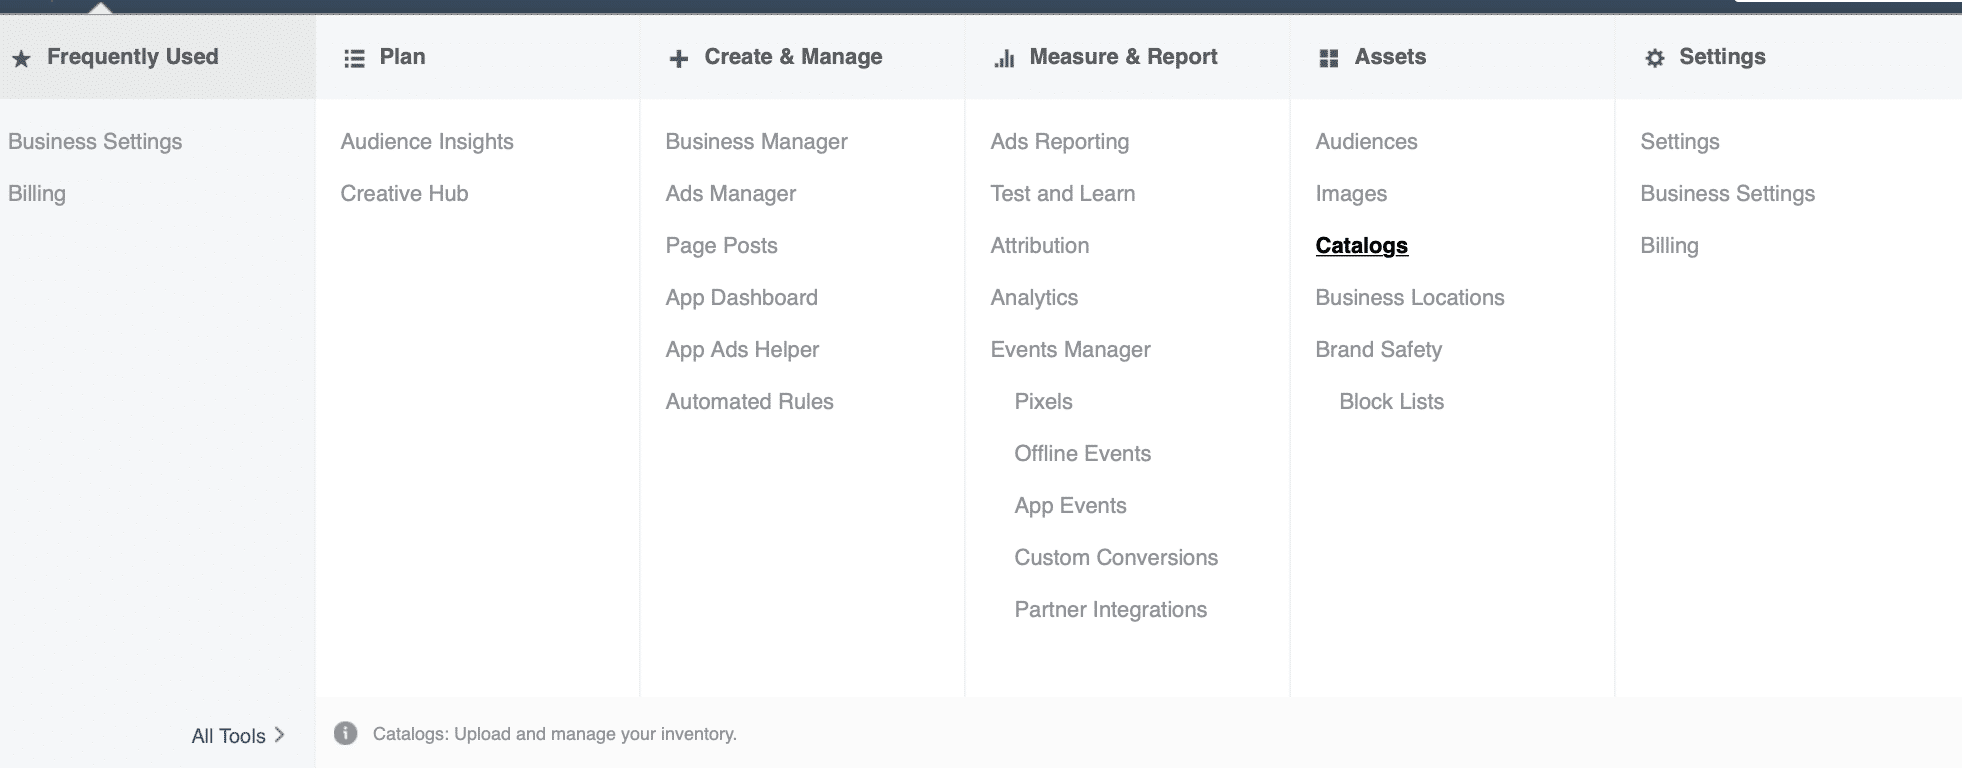Image resolution: width=1962 pixels, height=768 pixels.
Task: Open Creative Hub
Action: click(x=404, y=194)
